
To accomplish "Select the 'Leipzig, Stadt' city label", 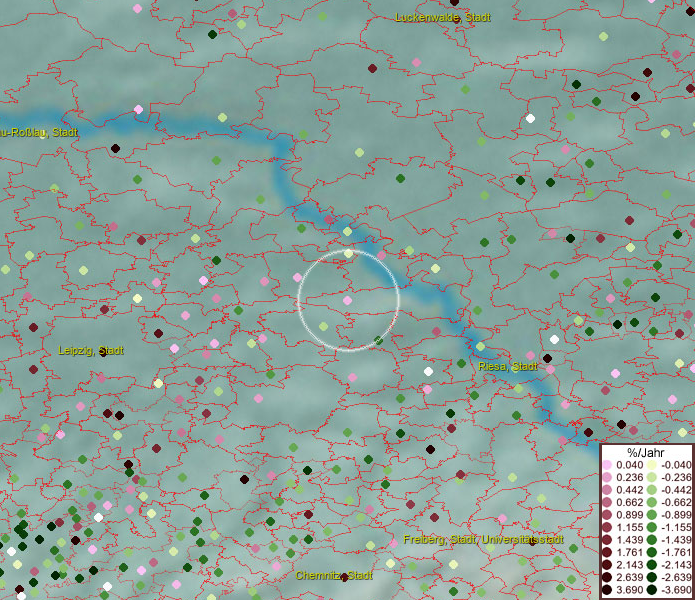I will [x=91, y=351].
